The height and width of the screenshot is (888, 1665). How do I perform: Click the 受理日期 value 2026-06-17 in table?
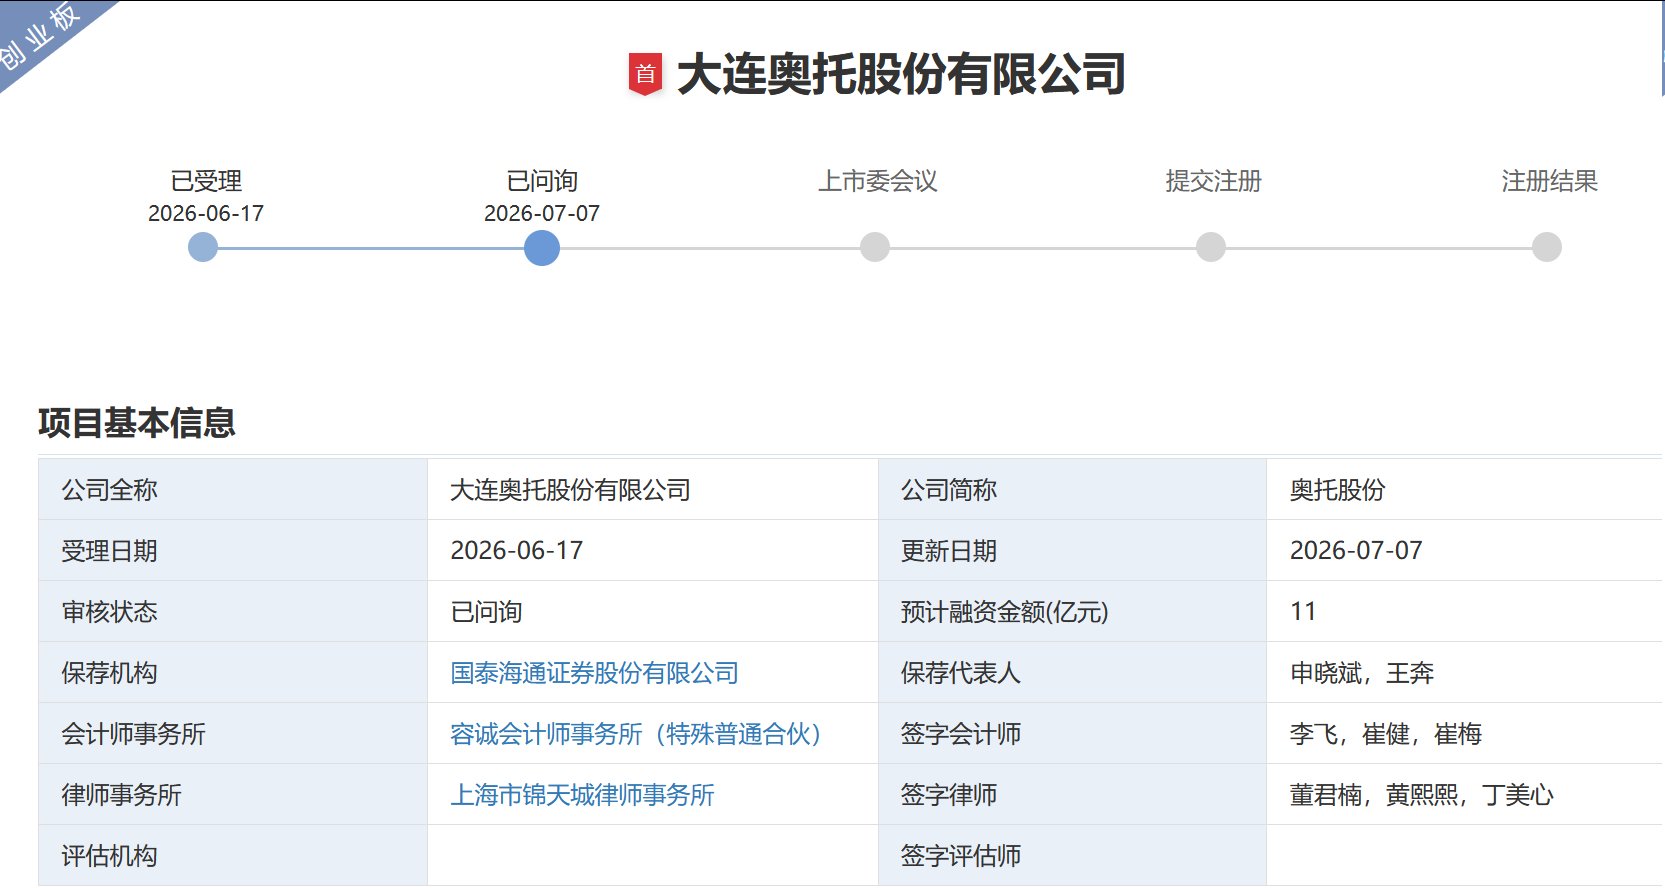click(x=517, y=551)
